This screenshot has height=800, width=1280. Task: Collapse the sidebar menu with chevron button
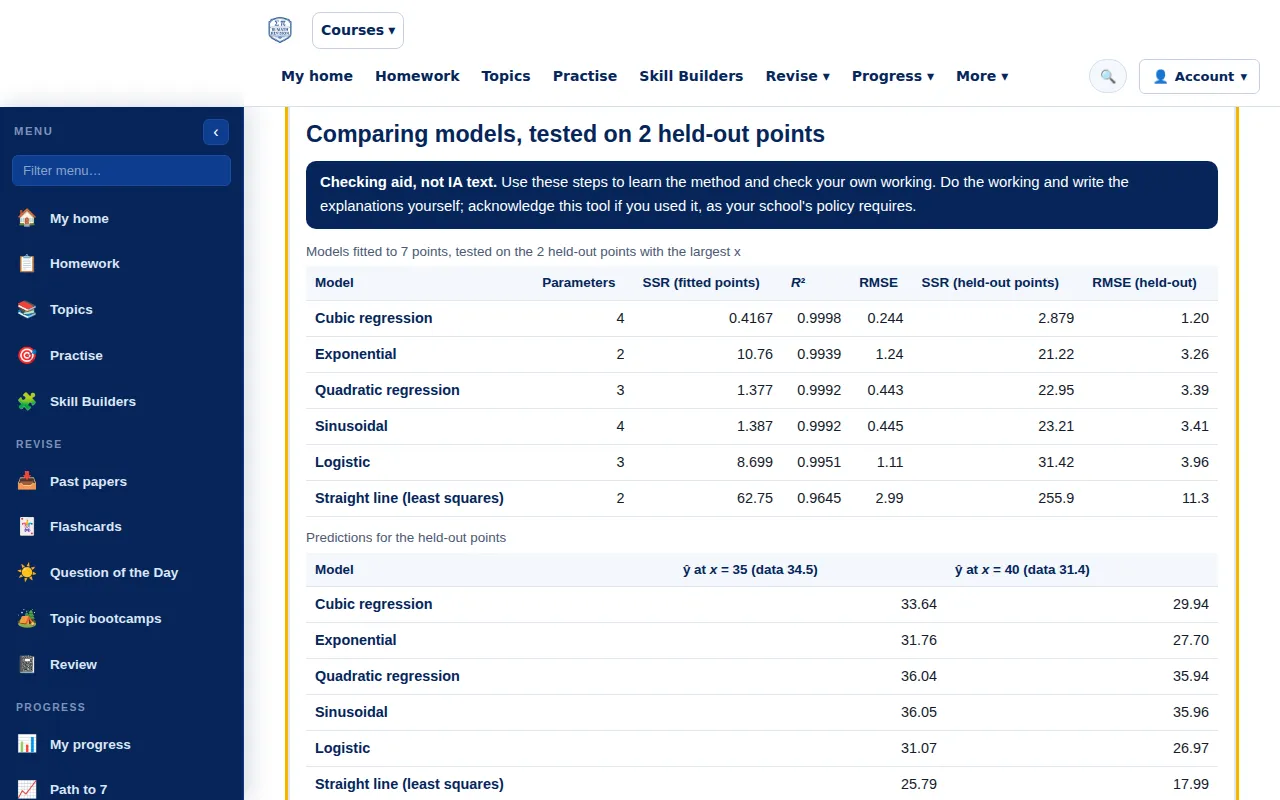216,132
